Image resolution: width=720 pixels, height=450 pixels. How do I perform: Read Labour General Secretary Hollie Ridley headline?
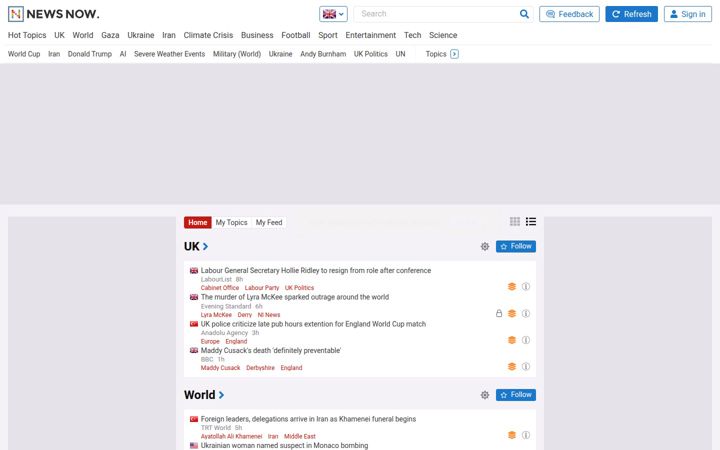316,270
